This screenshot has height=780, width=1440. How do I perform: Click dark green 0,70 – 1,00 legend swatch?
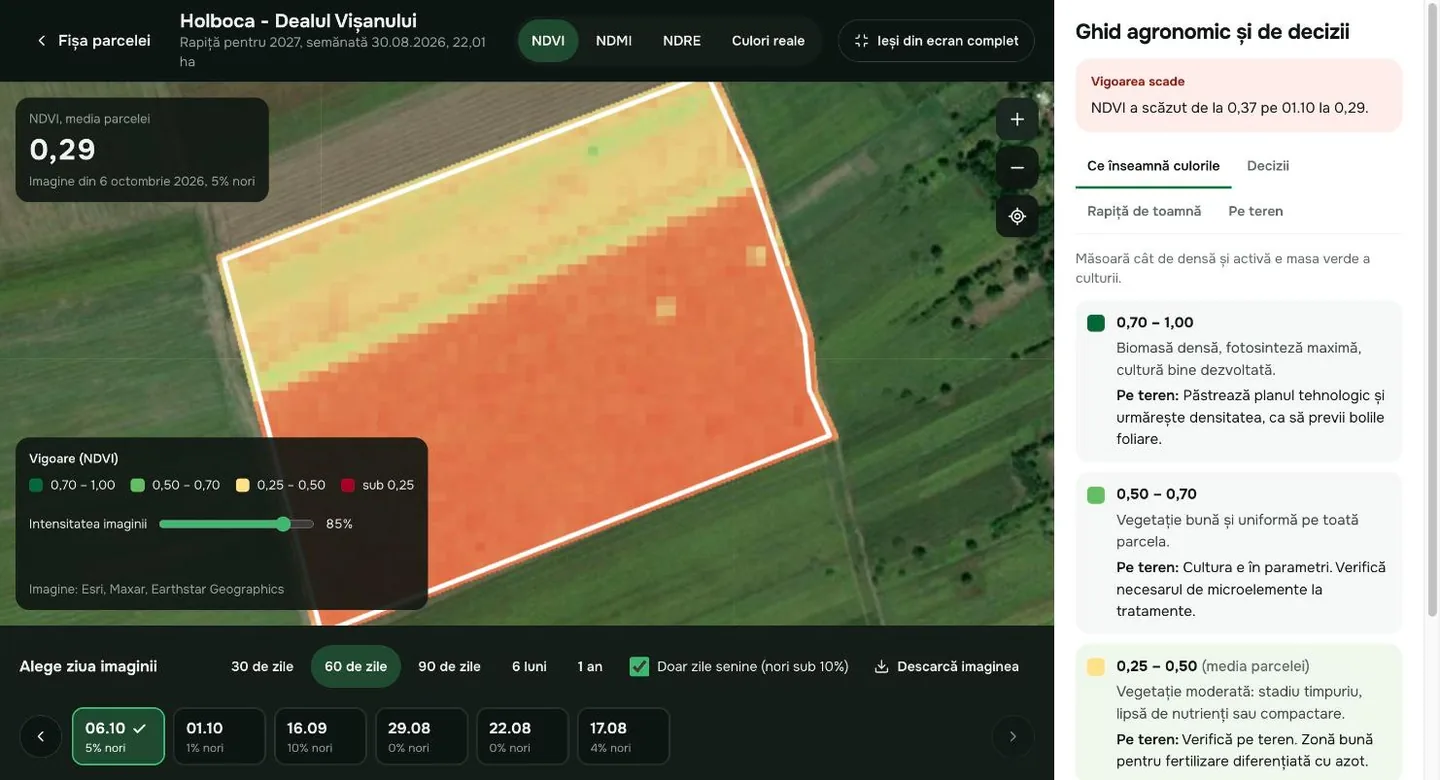tap(36, 485)
